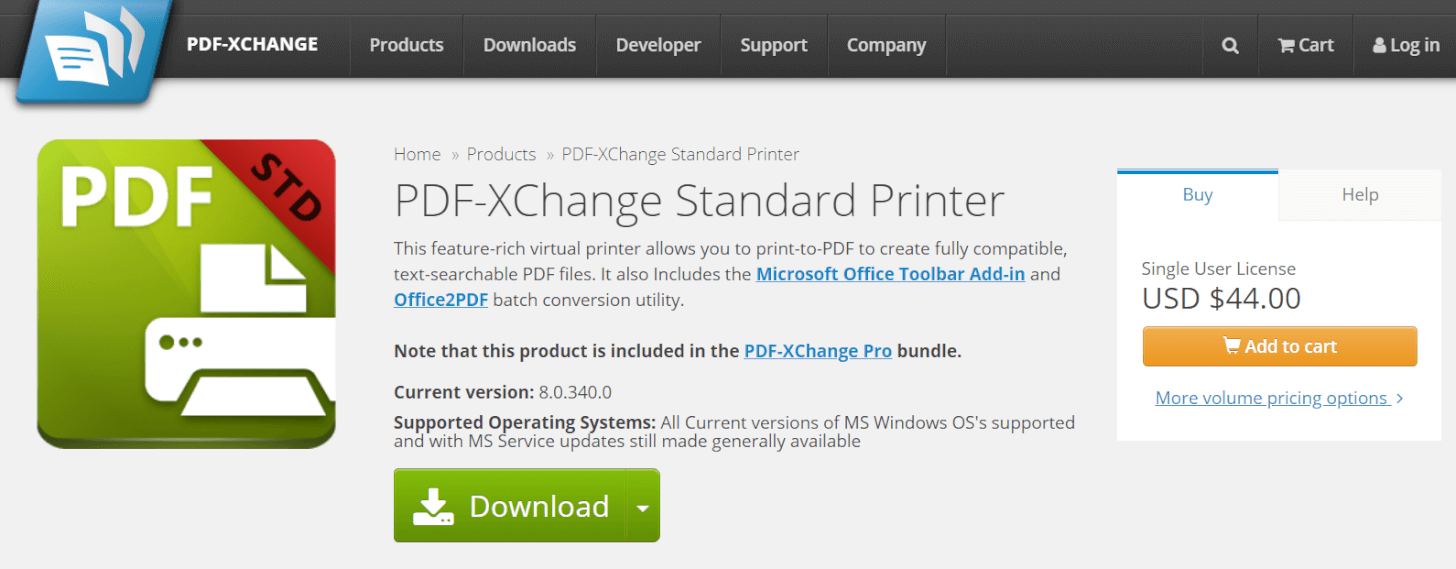Follow the Microsoft Office Toolbar Add-in link
Image resolution: width=1456 pixels, height=569 pixels.
pos(890,273)
